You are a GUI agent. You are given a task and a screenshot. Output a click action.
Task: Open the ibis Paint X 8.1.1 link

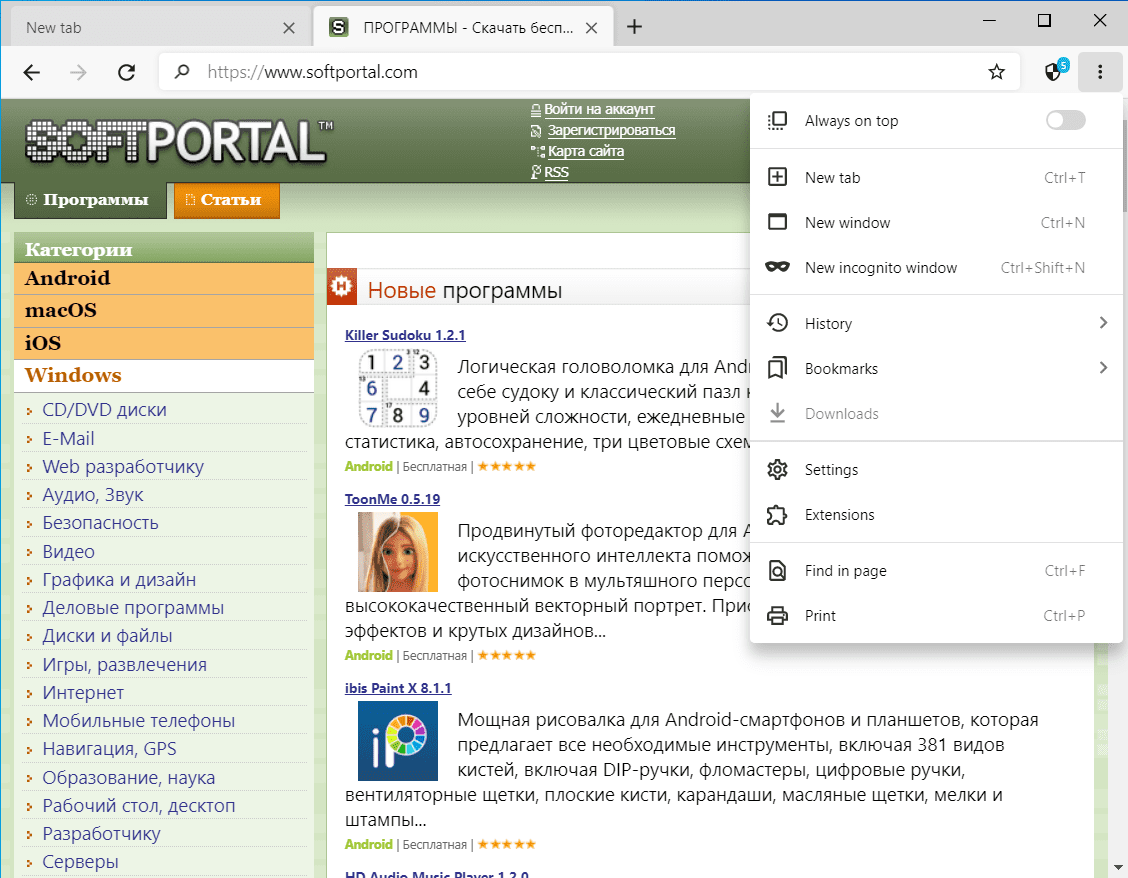click(x=398, y=689)
